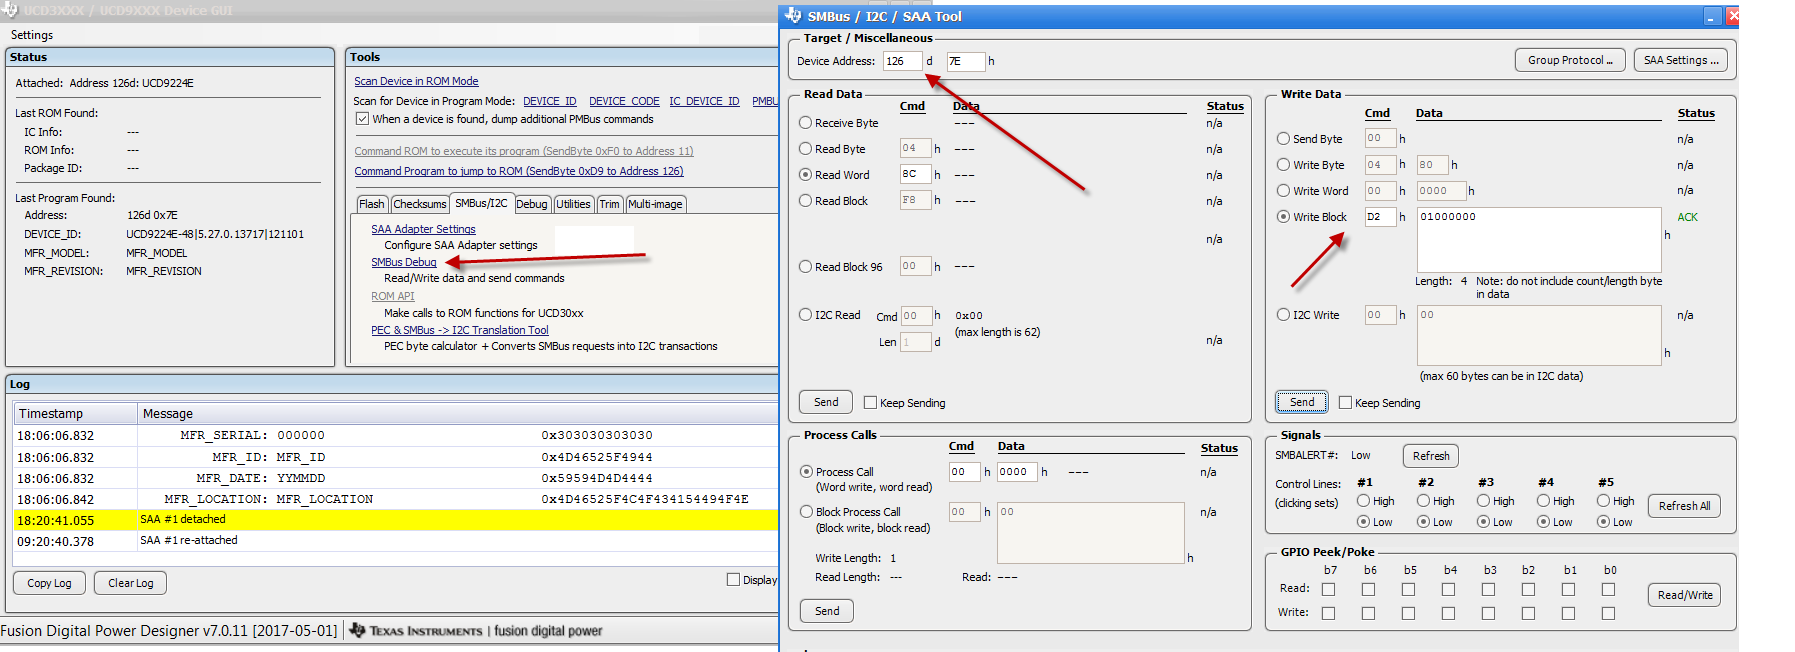Image resolution: width=1795 pixels, height=652 pixels.
Task: Click Scan Device in ROM Mode link
Action: [416, 81]
